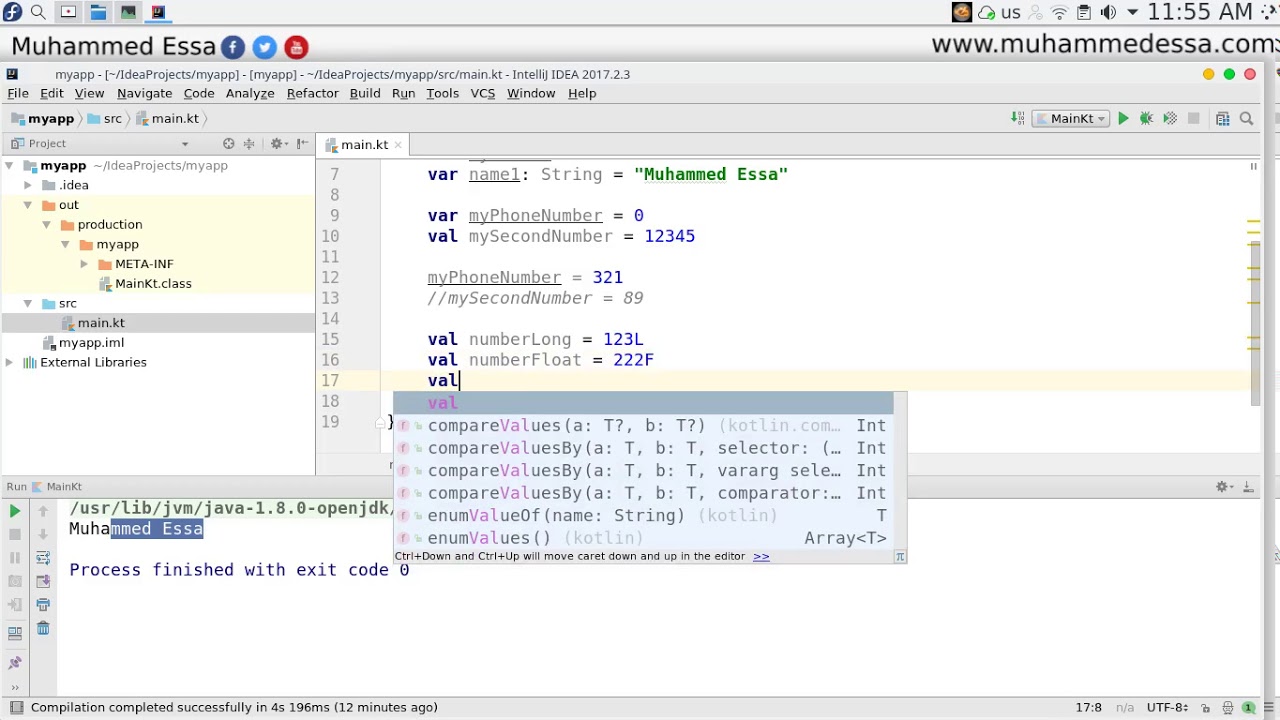Open the Refactor menu
The image size is (1280, 720).
point(312,93)
